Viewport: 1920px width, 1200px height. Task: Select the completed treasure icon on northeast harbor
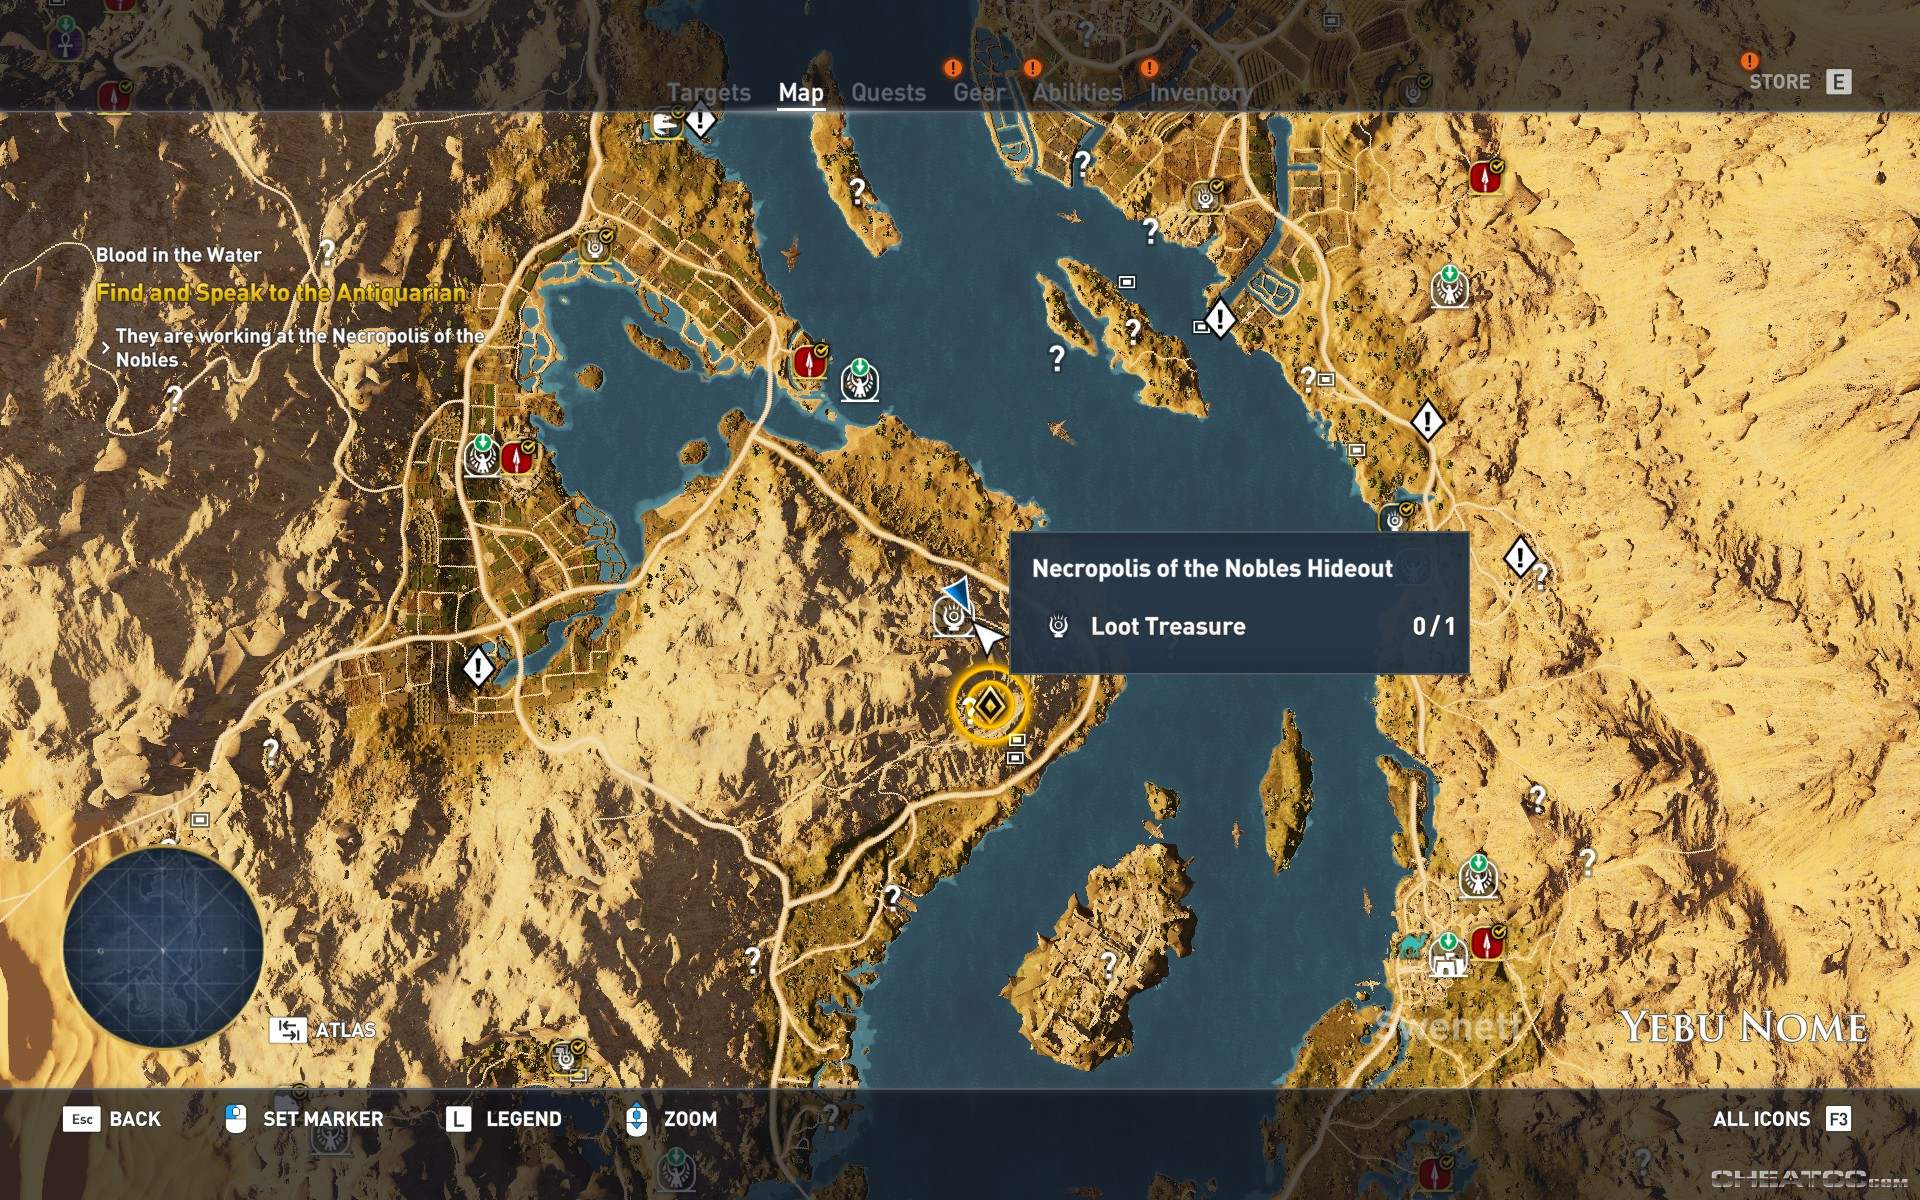pyautogui.click(x=1207, y=196)
